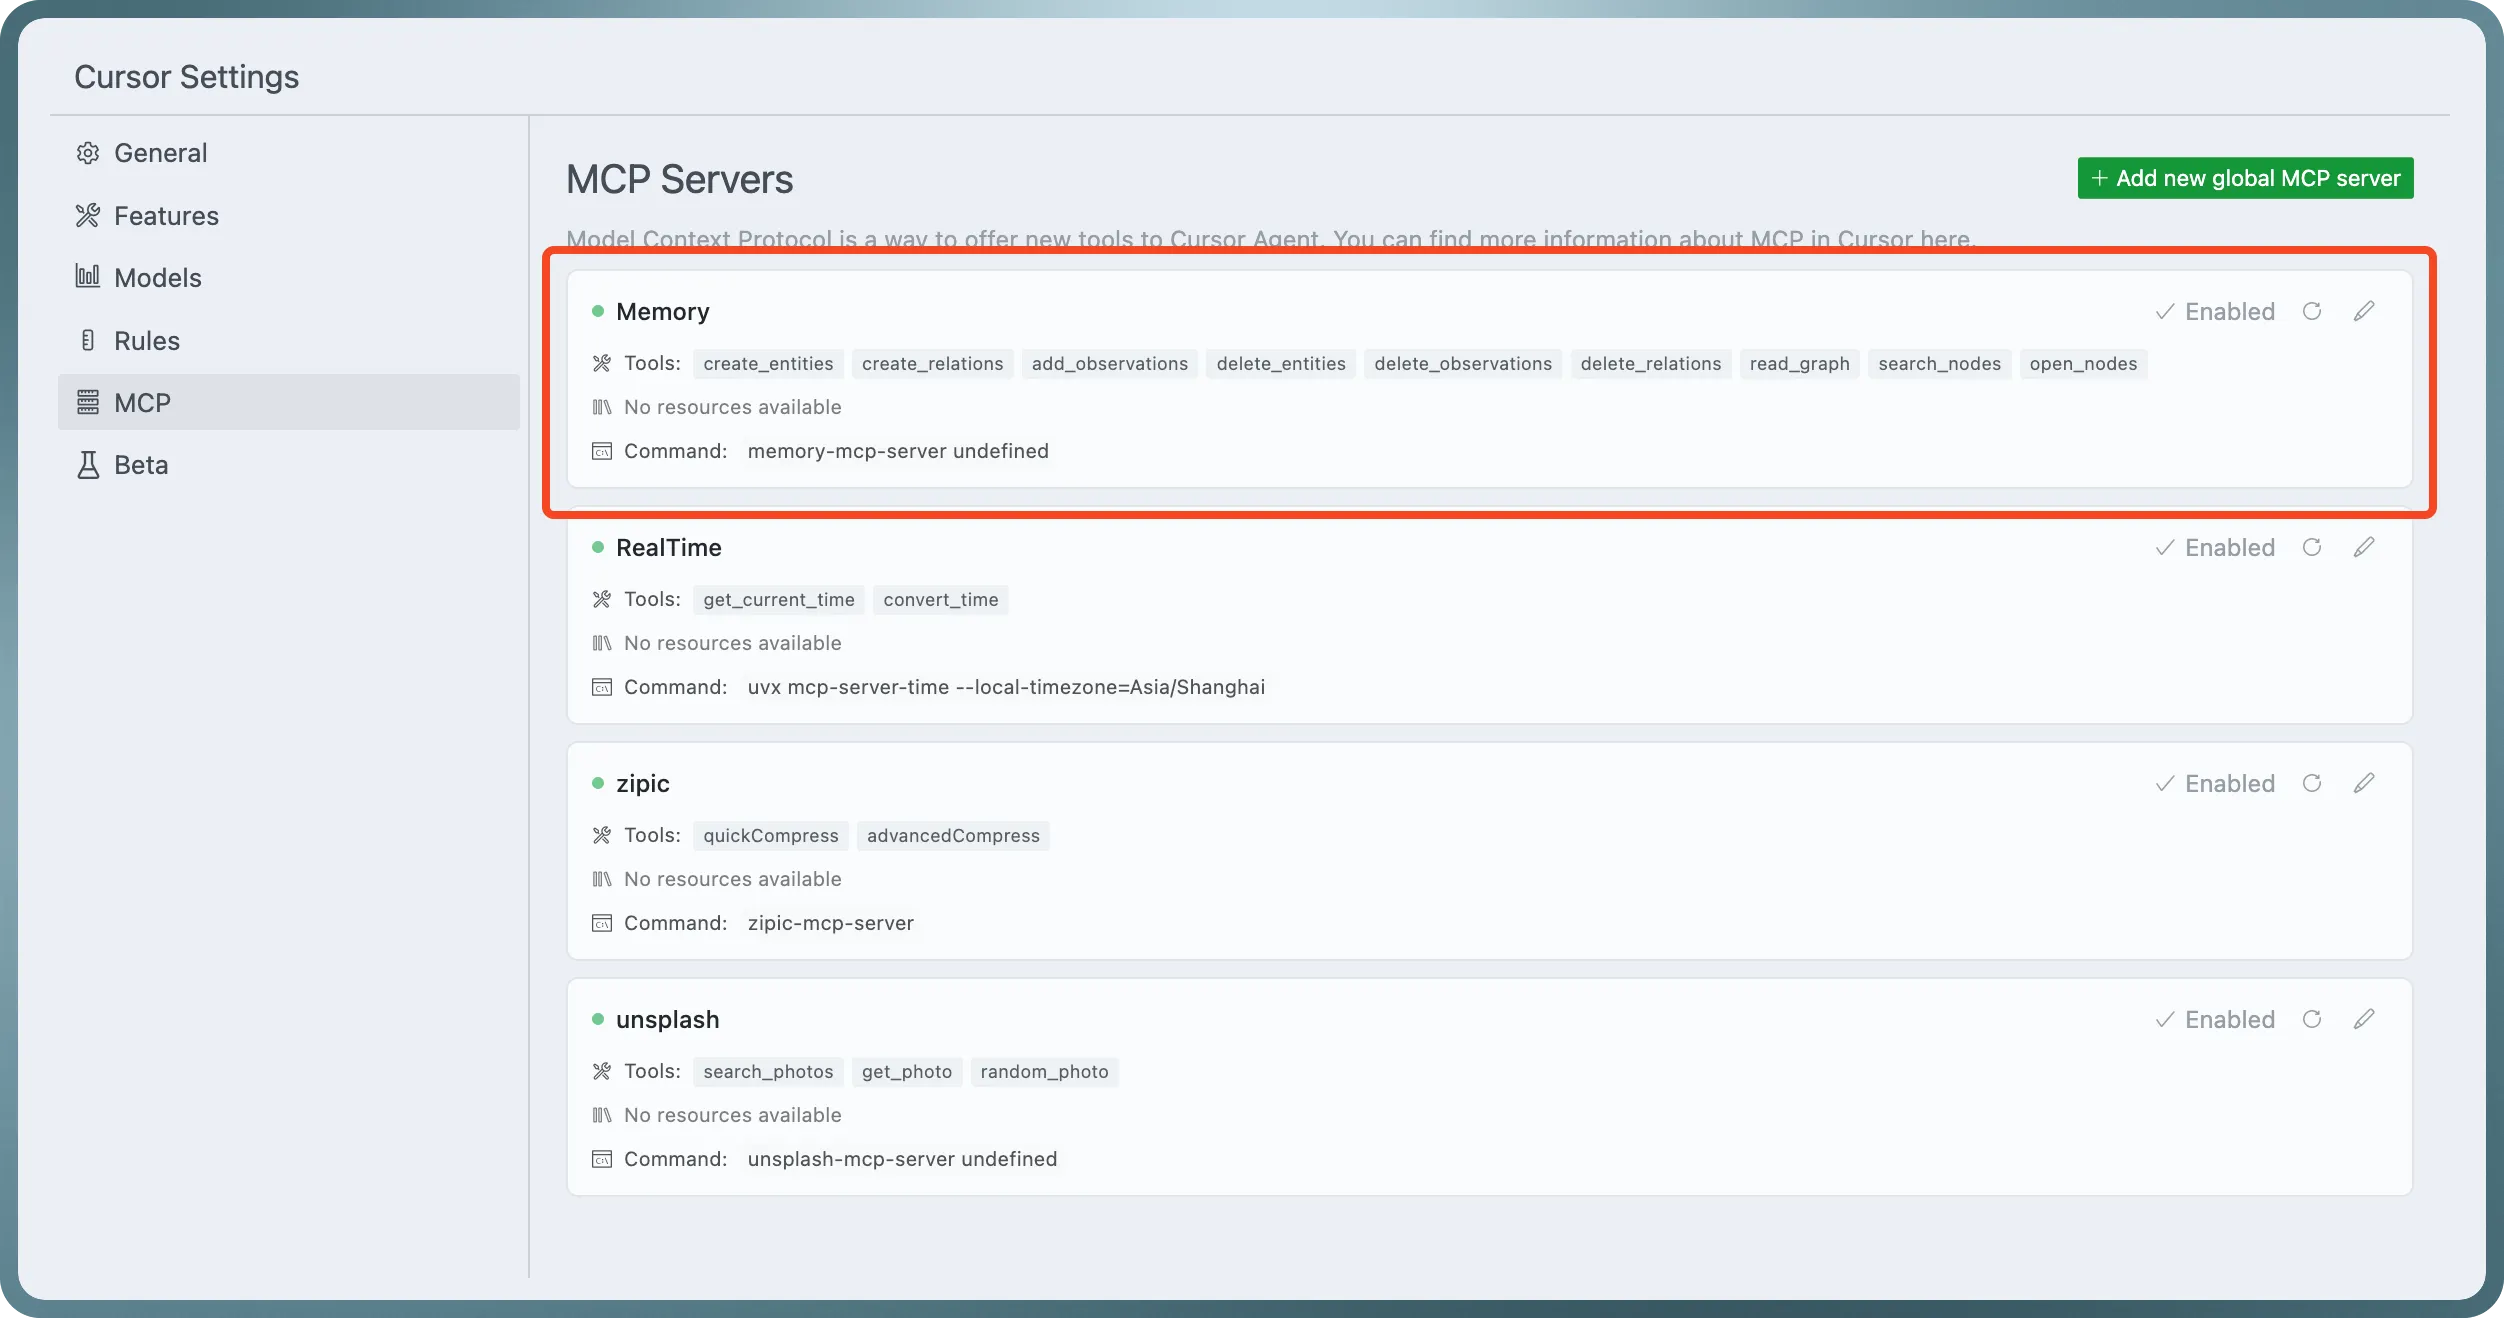The image size is (2504, 1318).
Task: Toggle Enabled state for Memory server
Action: 2215,311
